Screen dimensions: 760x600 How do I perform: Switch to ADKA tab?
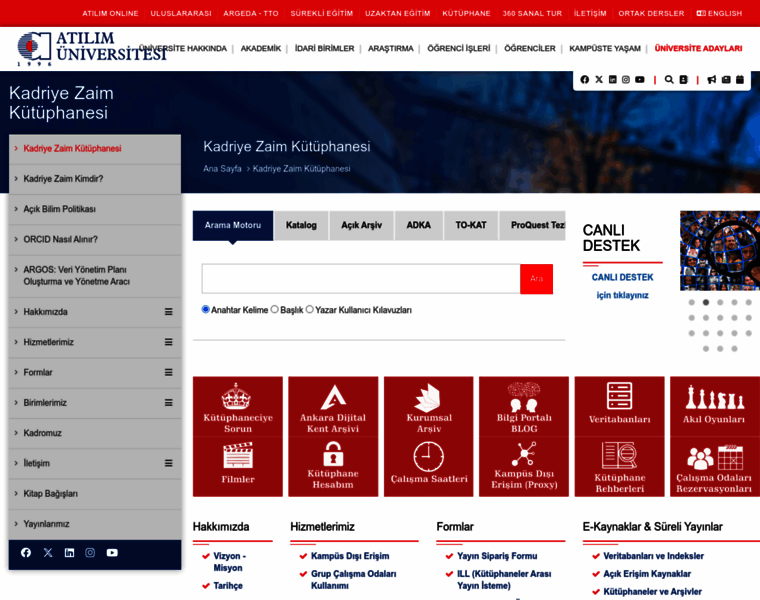[x=418, y=225]
